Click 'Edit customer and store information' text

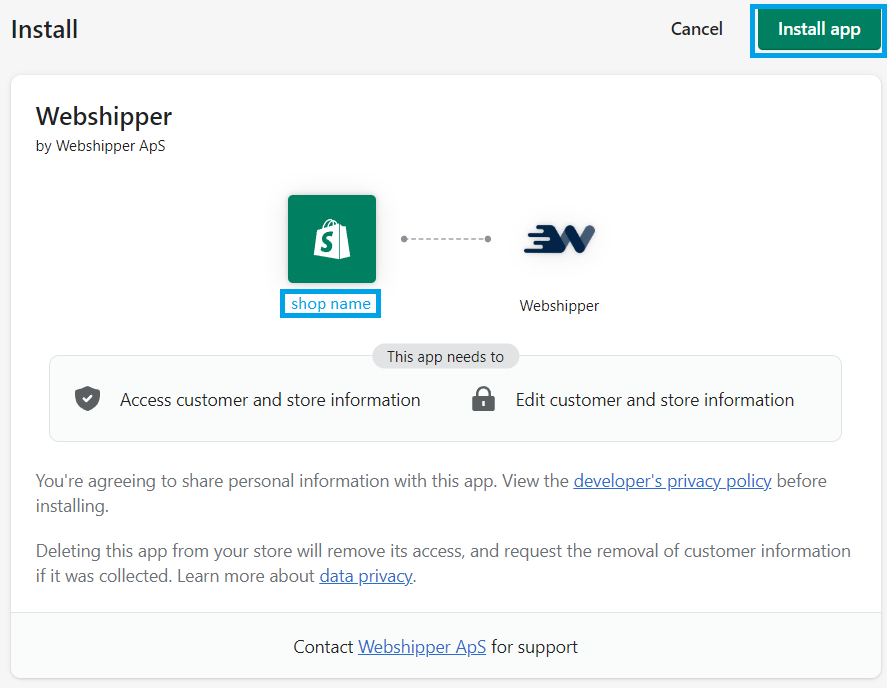[x=655, y=400]
